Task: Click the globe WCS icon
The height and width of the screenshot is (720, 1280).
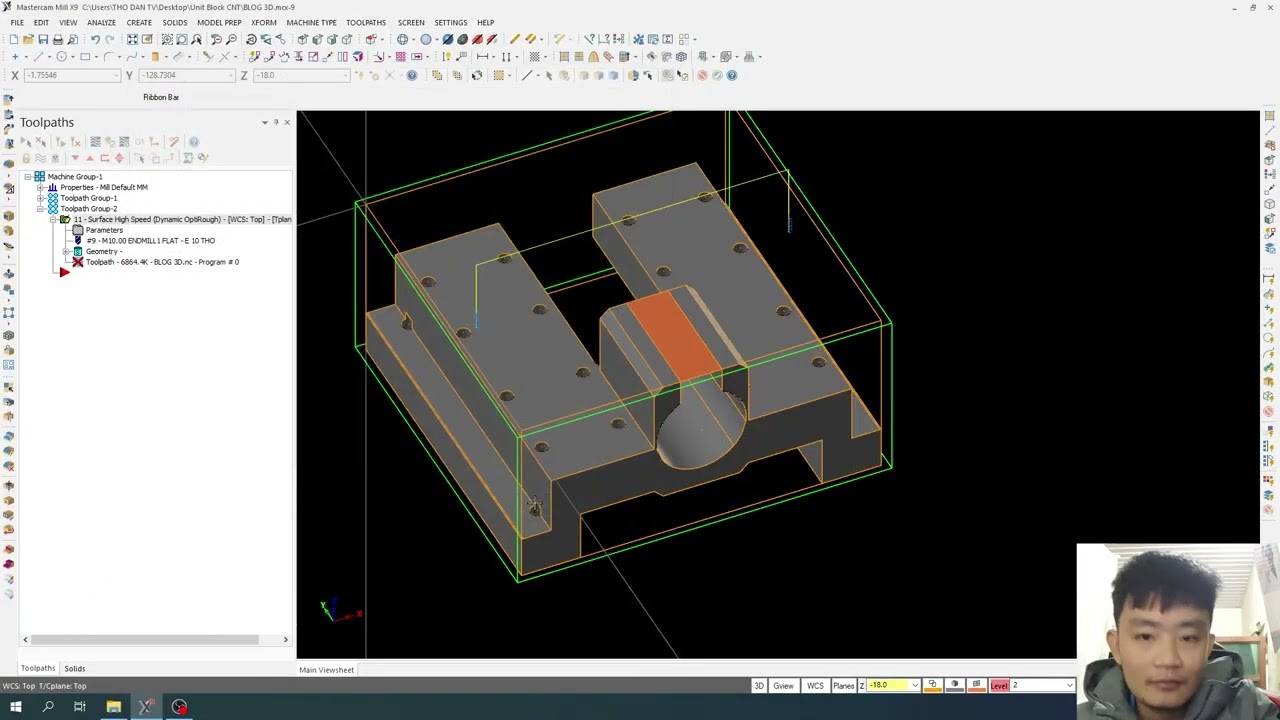Action: (402, 39)
